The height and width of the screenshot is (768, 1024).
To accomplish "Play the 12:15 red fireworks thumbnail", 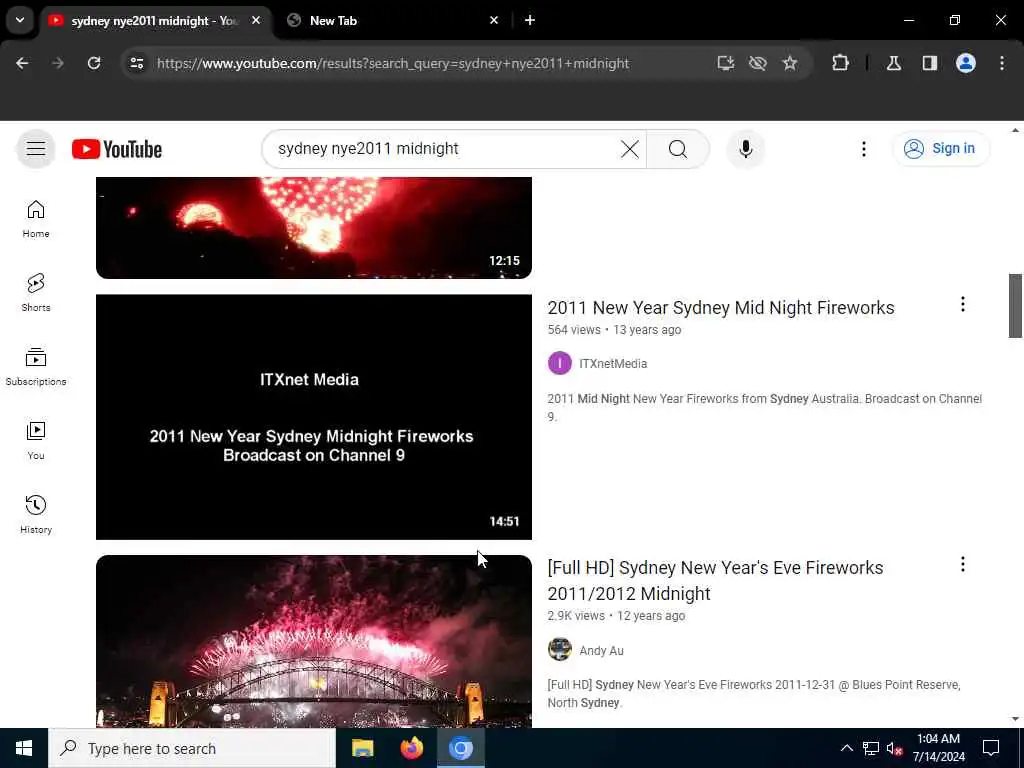I will click(x=313, y=227).
